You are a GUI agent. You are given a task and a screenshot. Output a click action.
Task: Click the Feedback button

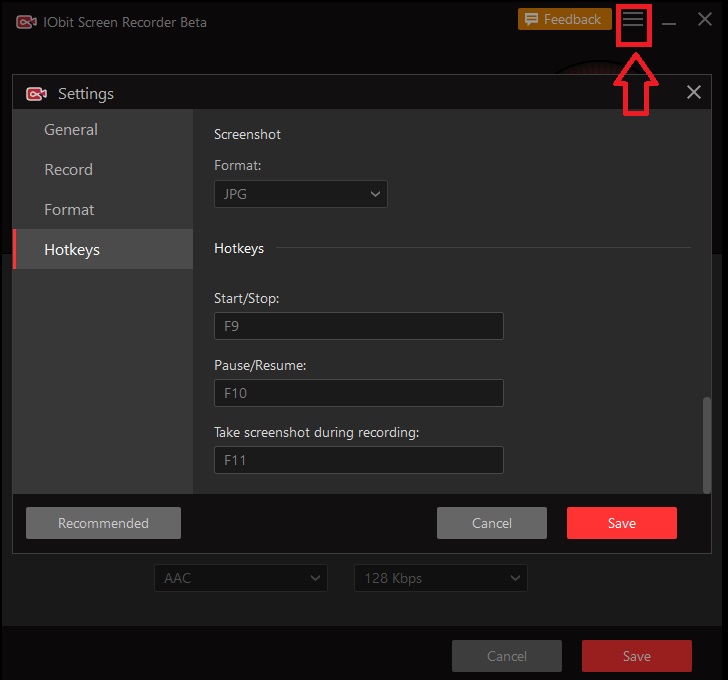pyautogui.click(x=564, y=19)
